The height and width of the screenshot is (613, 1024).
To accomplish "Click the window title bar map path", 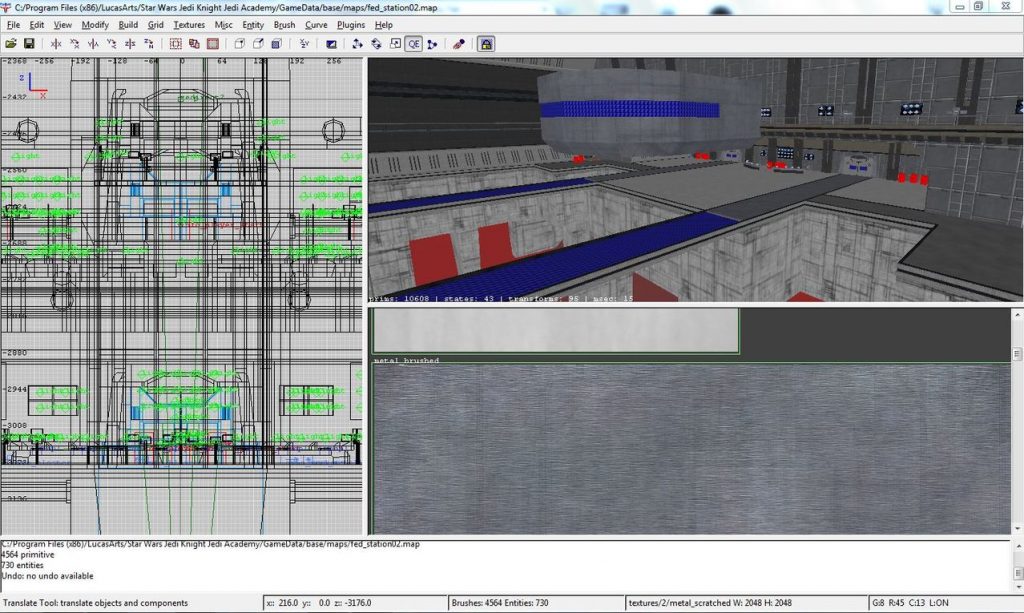I will coord(226,7).
